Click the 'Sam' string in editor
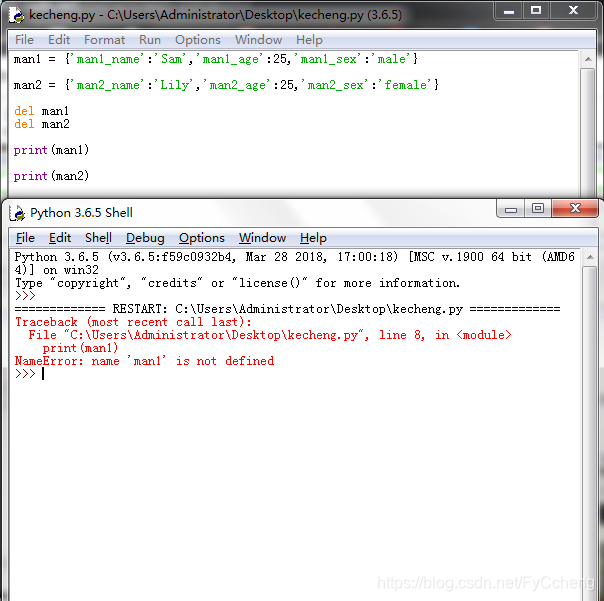 (172, 59)
